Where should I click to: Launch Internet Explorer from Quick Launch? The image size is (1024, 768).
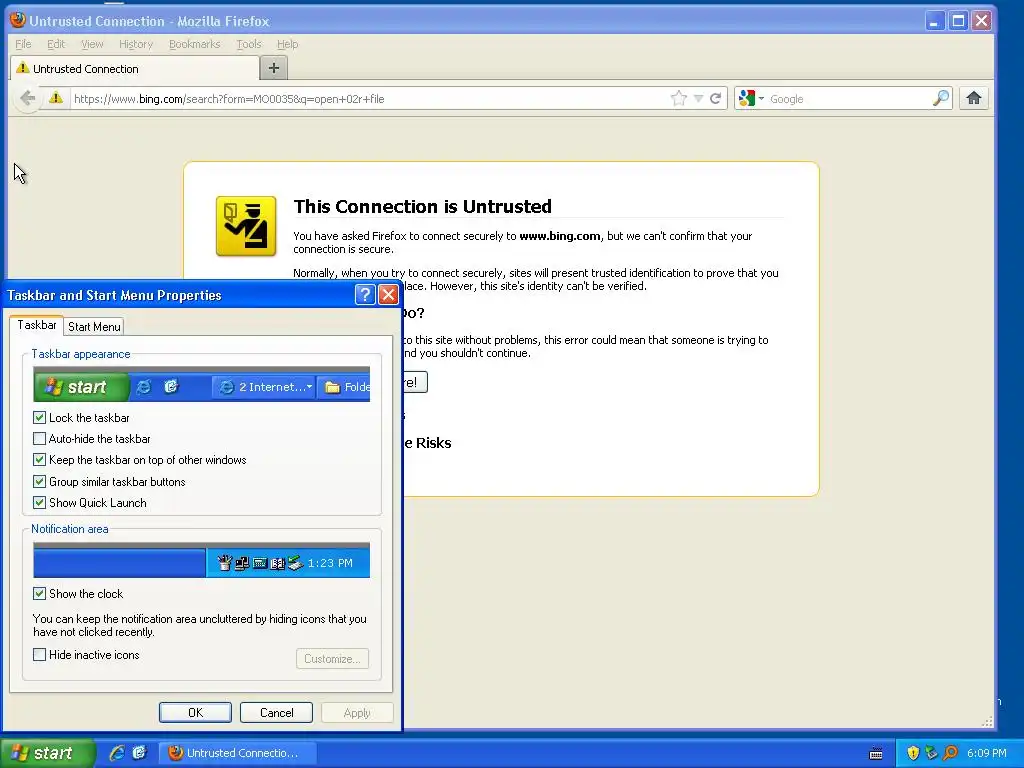coord(116,753)
